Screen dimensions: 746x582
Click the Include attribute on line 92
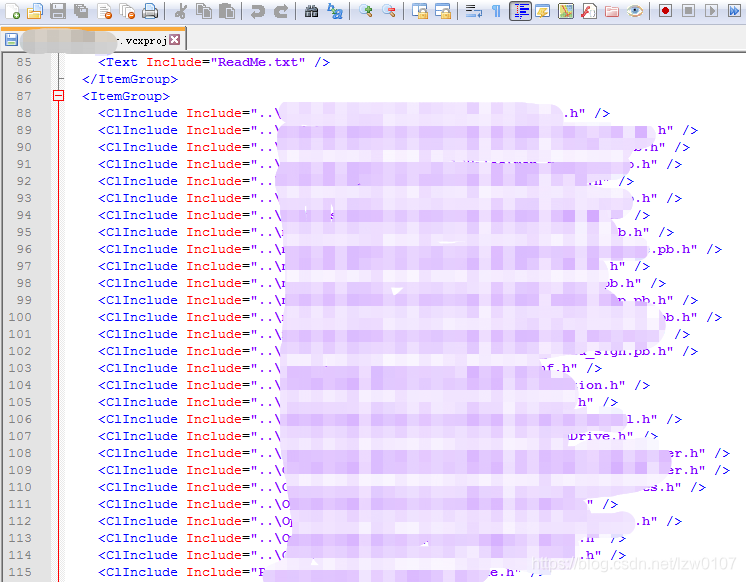[x=214, y=181]
